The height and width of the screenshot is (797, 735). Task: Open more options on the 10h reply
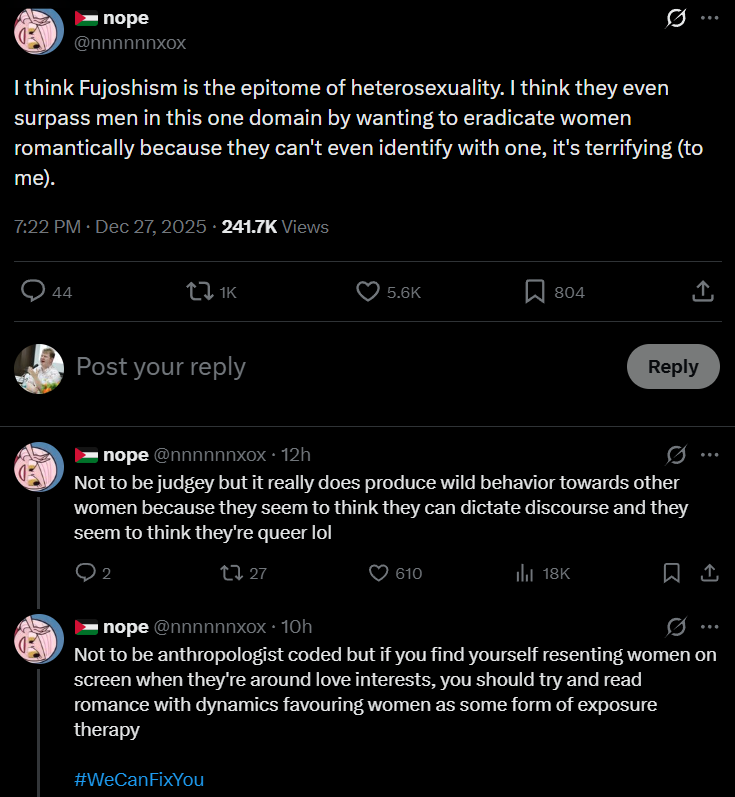tap(709, 627)
